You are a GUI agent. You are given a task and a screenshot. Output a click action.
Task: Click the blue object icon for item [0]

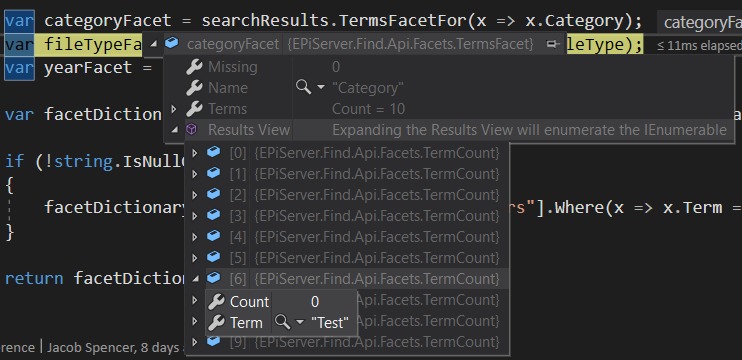point(213,152)
